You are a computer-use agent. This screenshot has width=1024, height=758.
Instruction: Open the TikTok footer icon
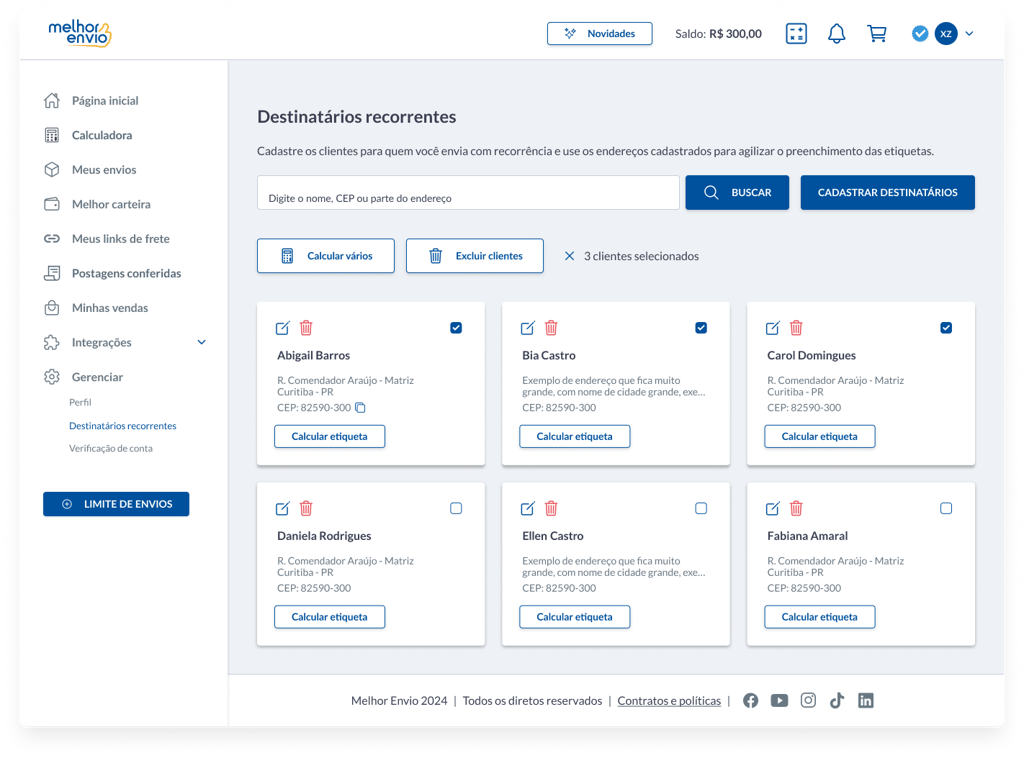837,701
